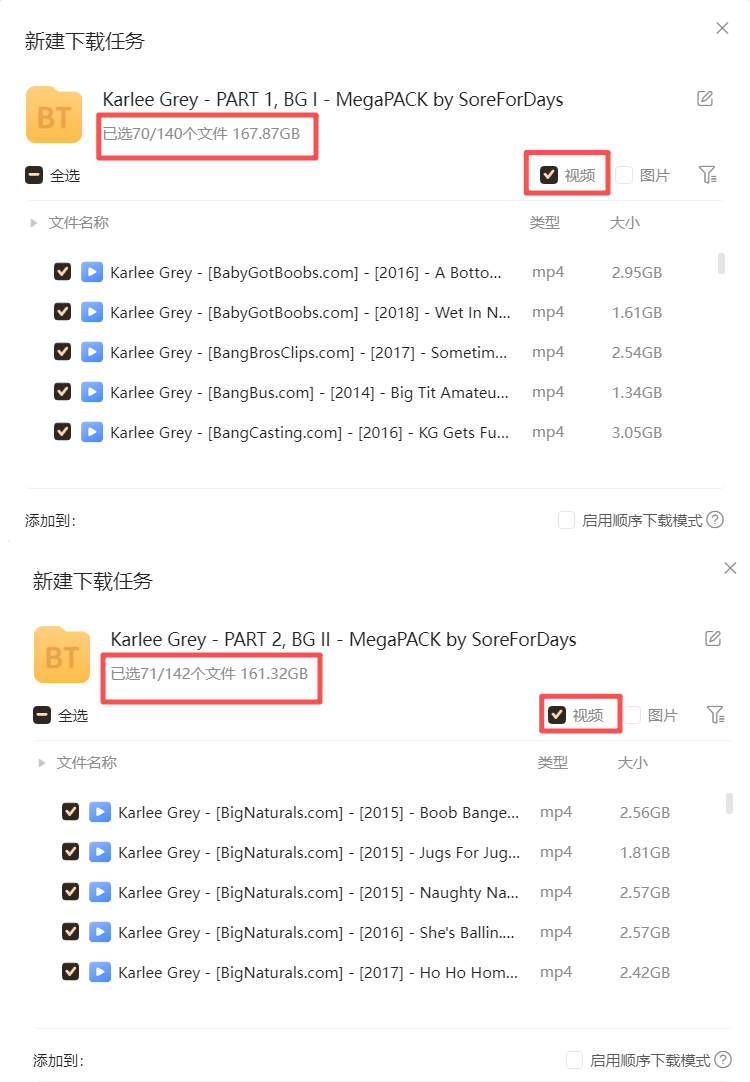
Task: Toggle 全选 checkbox in PART 2 dialog
Action: pyautogui.click(x=42, y=716)
